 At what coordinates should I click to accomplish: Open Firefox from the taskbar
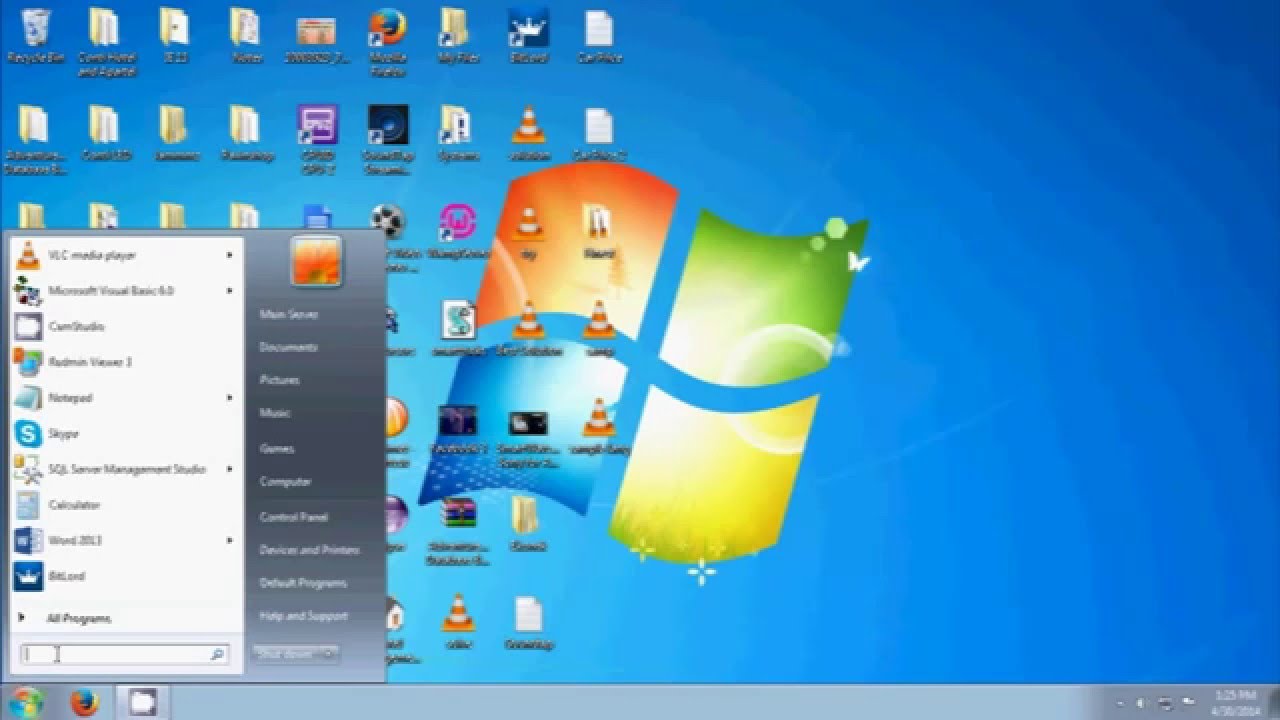pyautogui.click(x=85, y=703)
